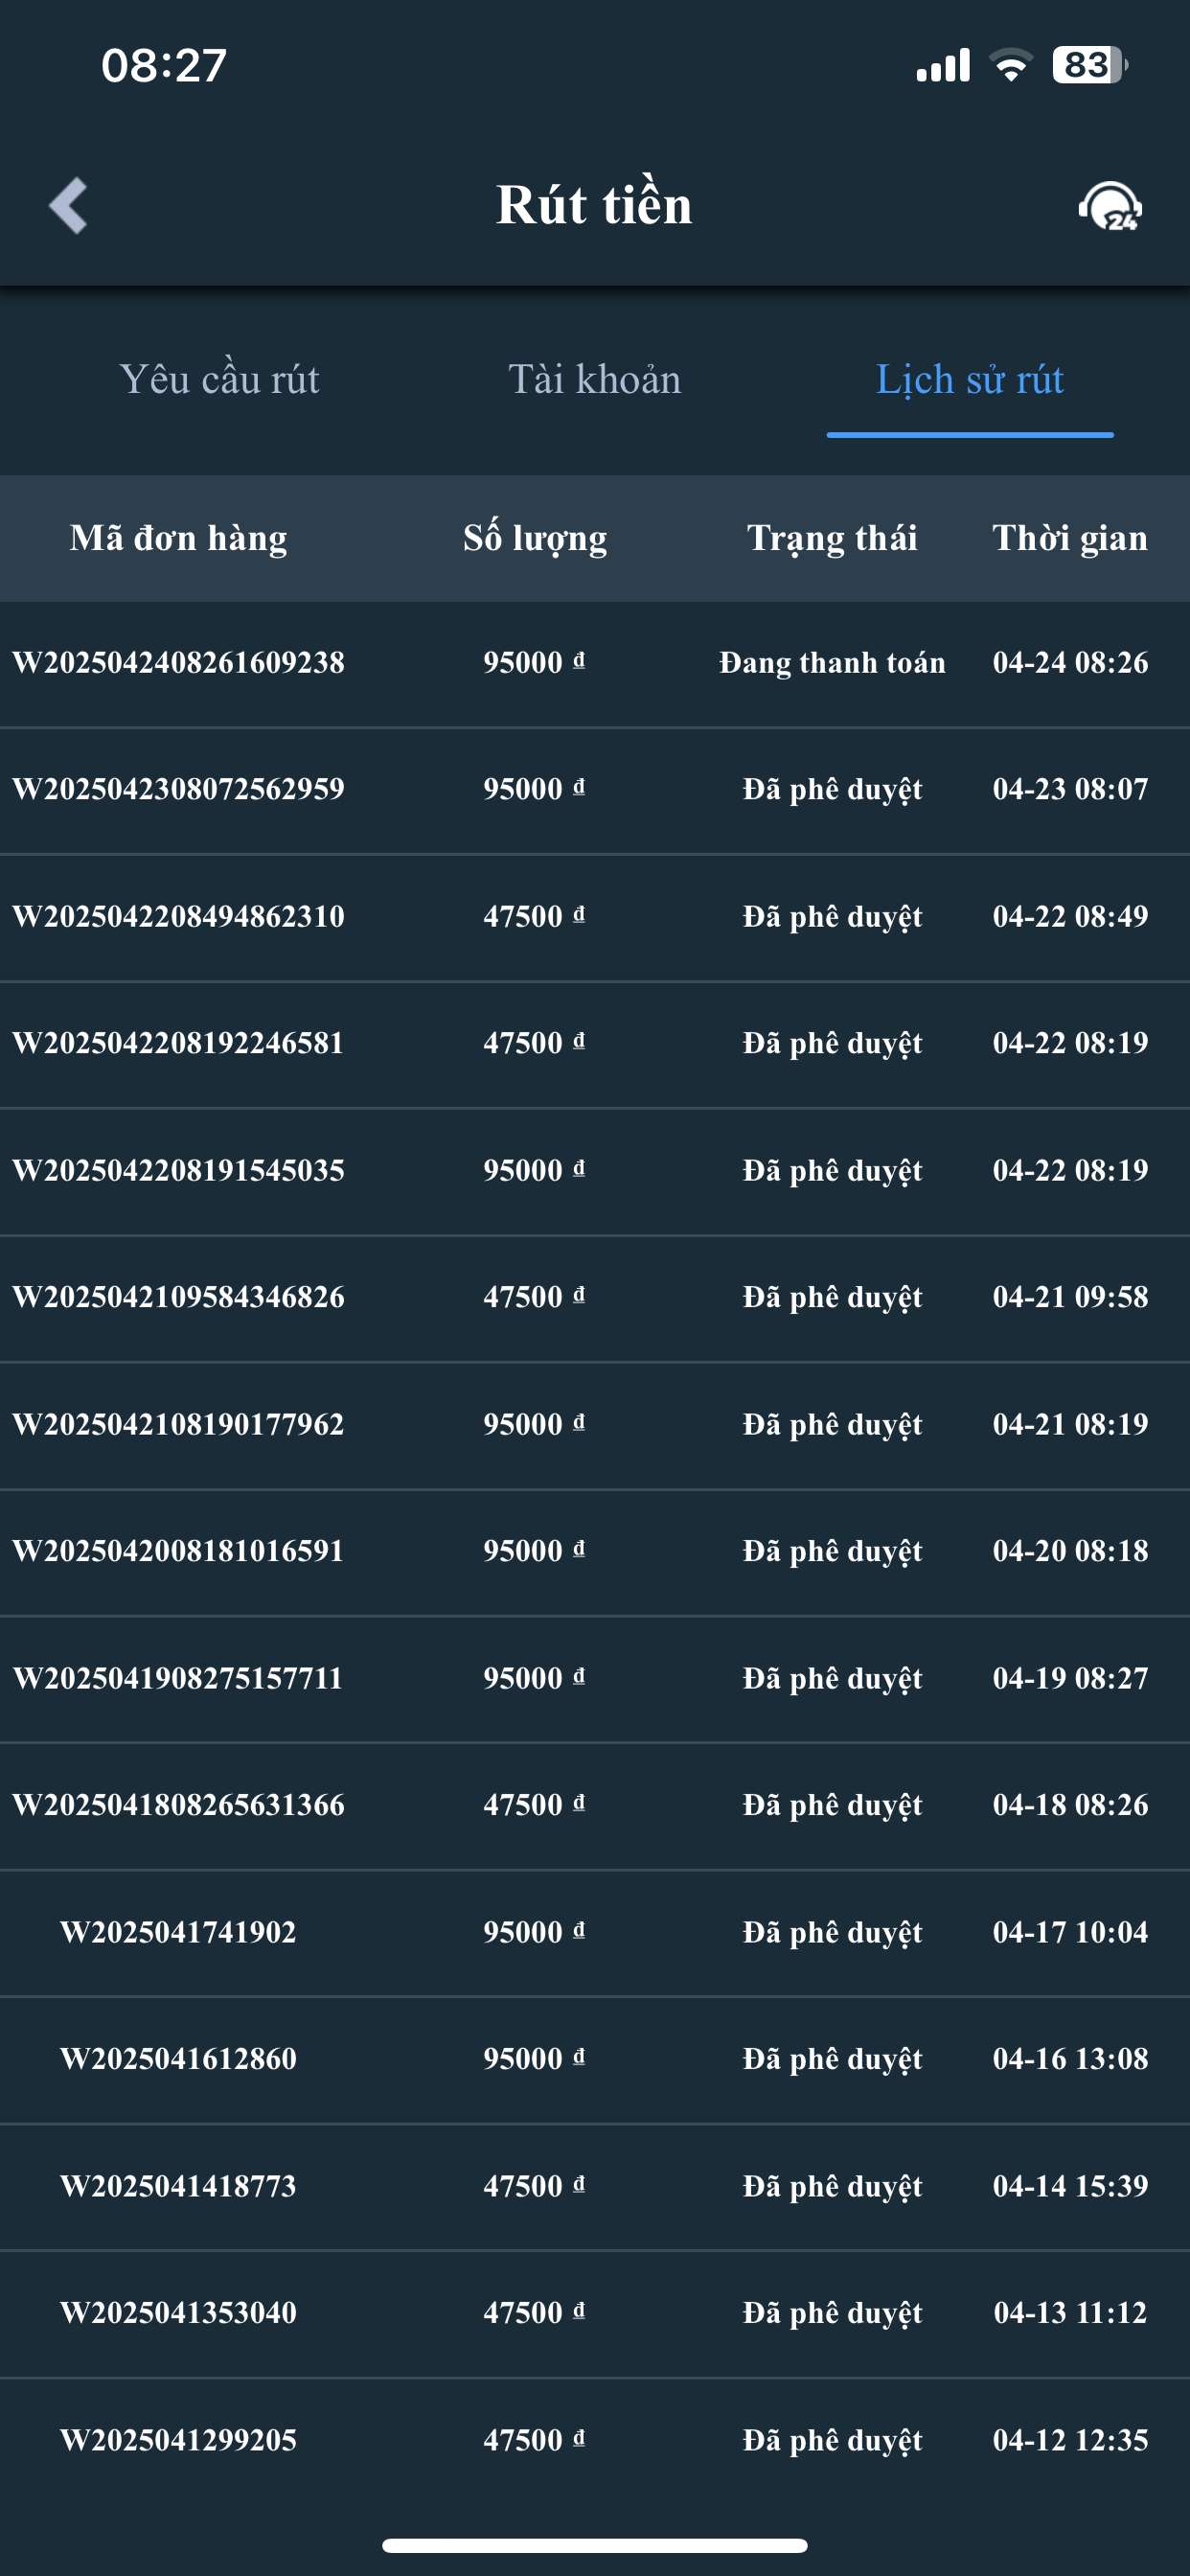Select the Đang thanh toán status

click(832, 662)
